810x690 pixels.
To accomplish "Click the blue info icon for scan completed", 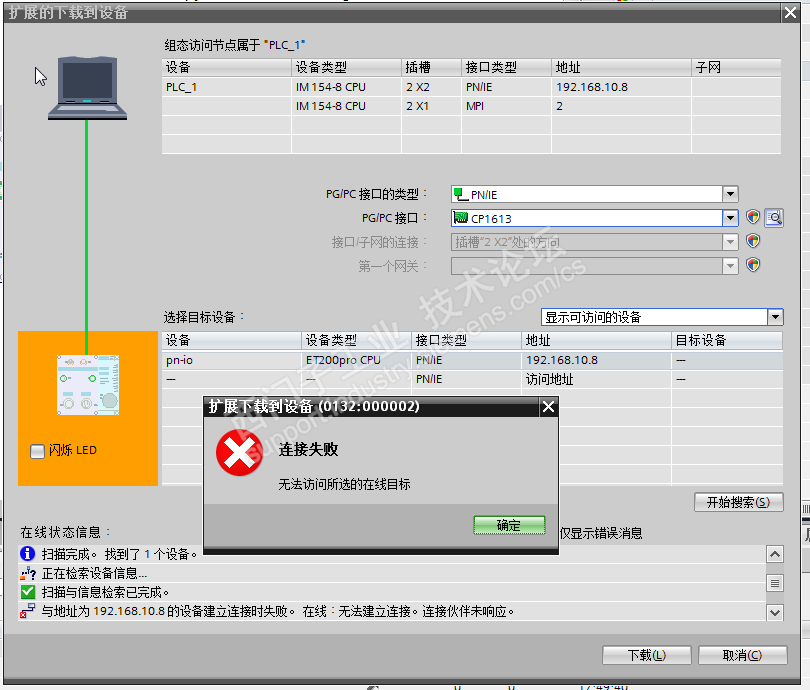I will [27, 554].
